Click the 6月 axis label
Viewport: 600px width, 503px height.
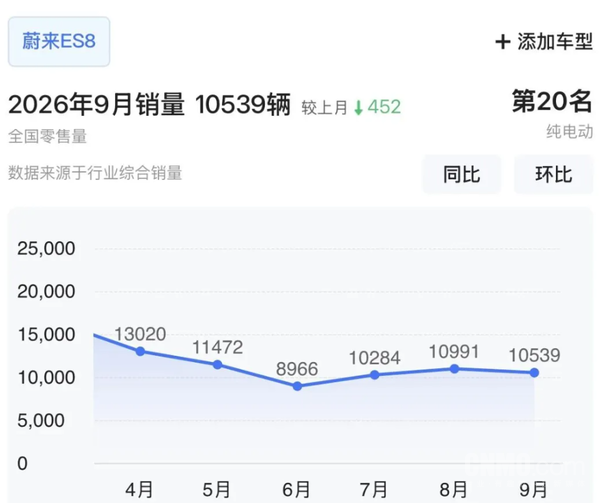coord(296,490)
